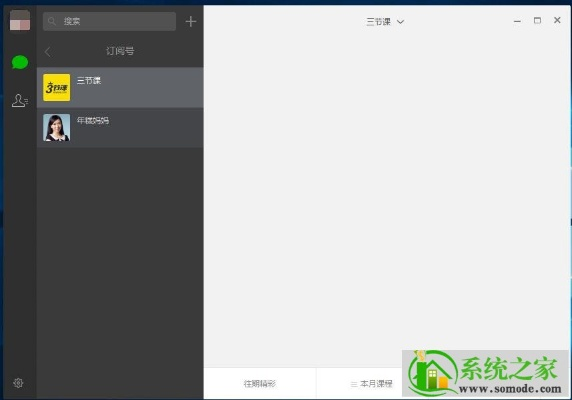Select the 年糕妈妈 subscription entry
Image resolution: width=572 pixels, height=400 pixels.
pos(120,128)
